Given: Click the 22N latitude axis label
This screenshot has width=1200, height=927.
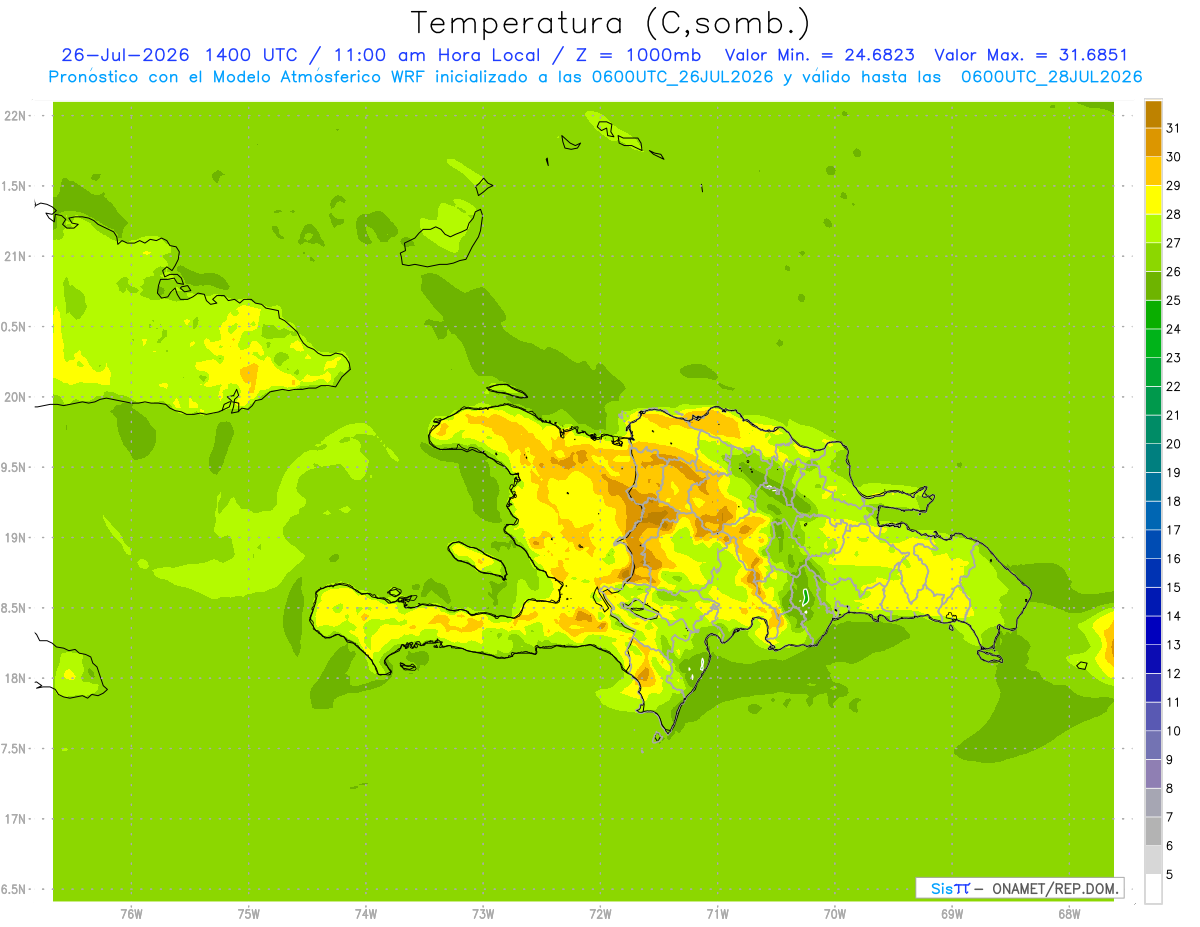Looking at the screenshot, I should [x=17, y=116].
